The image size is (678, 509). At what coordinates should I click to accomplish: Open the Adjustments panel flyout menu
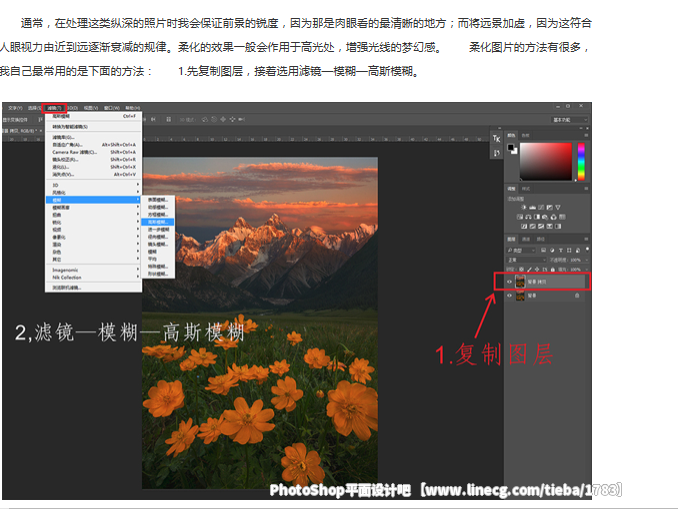[x=586, y=189]
